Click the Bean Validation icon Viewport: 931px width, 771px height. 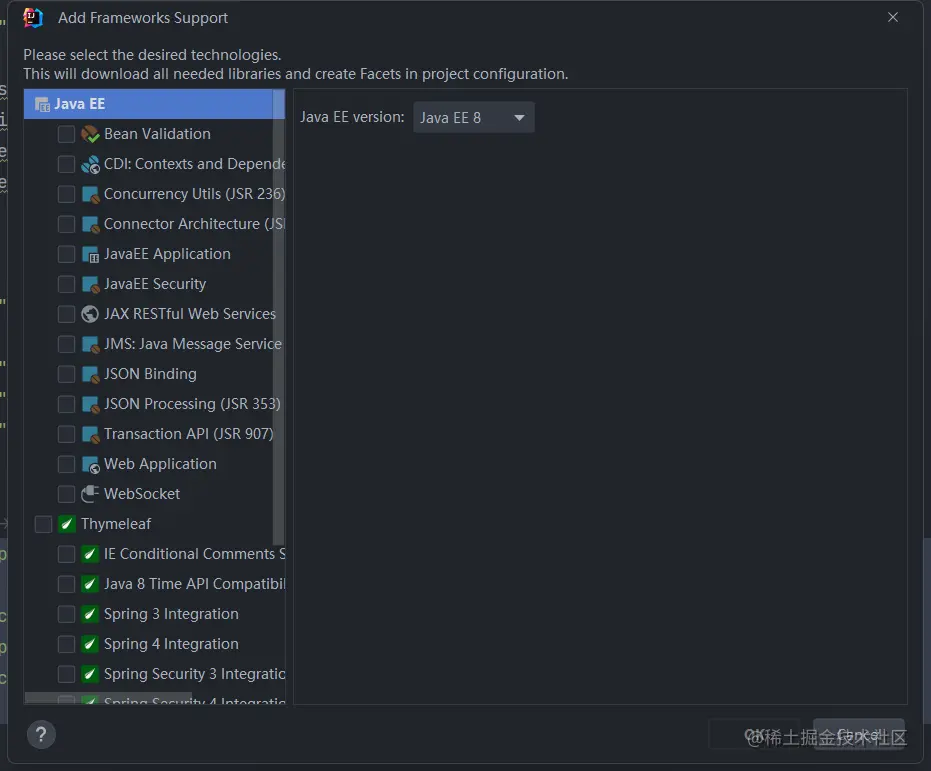point(90,134)
